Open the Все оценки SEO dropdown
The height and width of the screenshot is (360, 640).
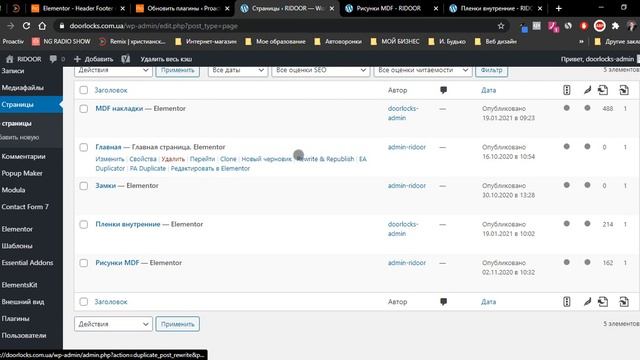[x=320, y=70]
